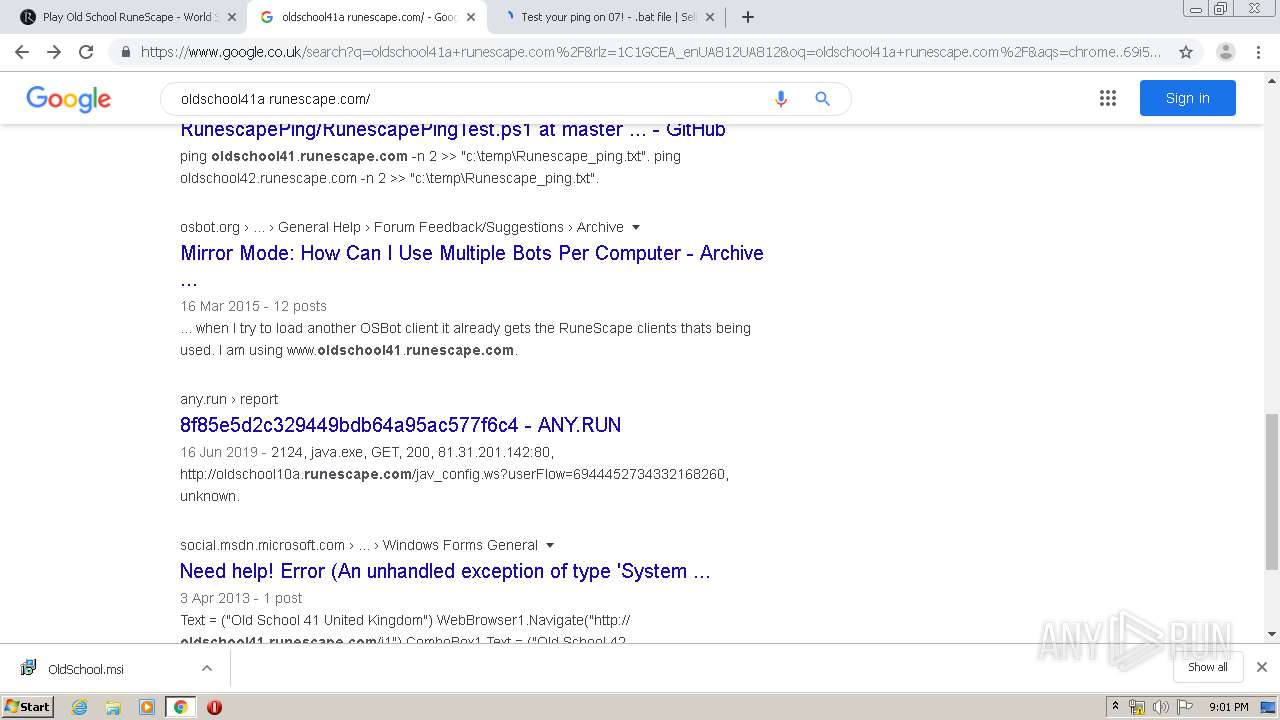Open the downloaded OldSchool.msi file
This screenshot has width=1280, height=720.
88,669
